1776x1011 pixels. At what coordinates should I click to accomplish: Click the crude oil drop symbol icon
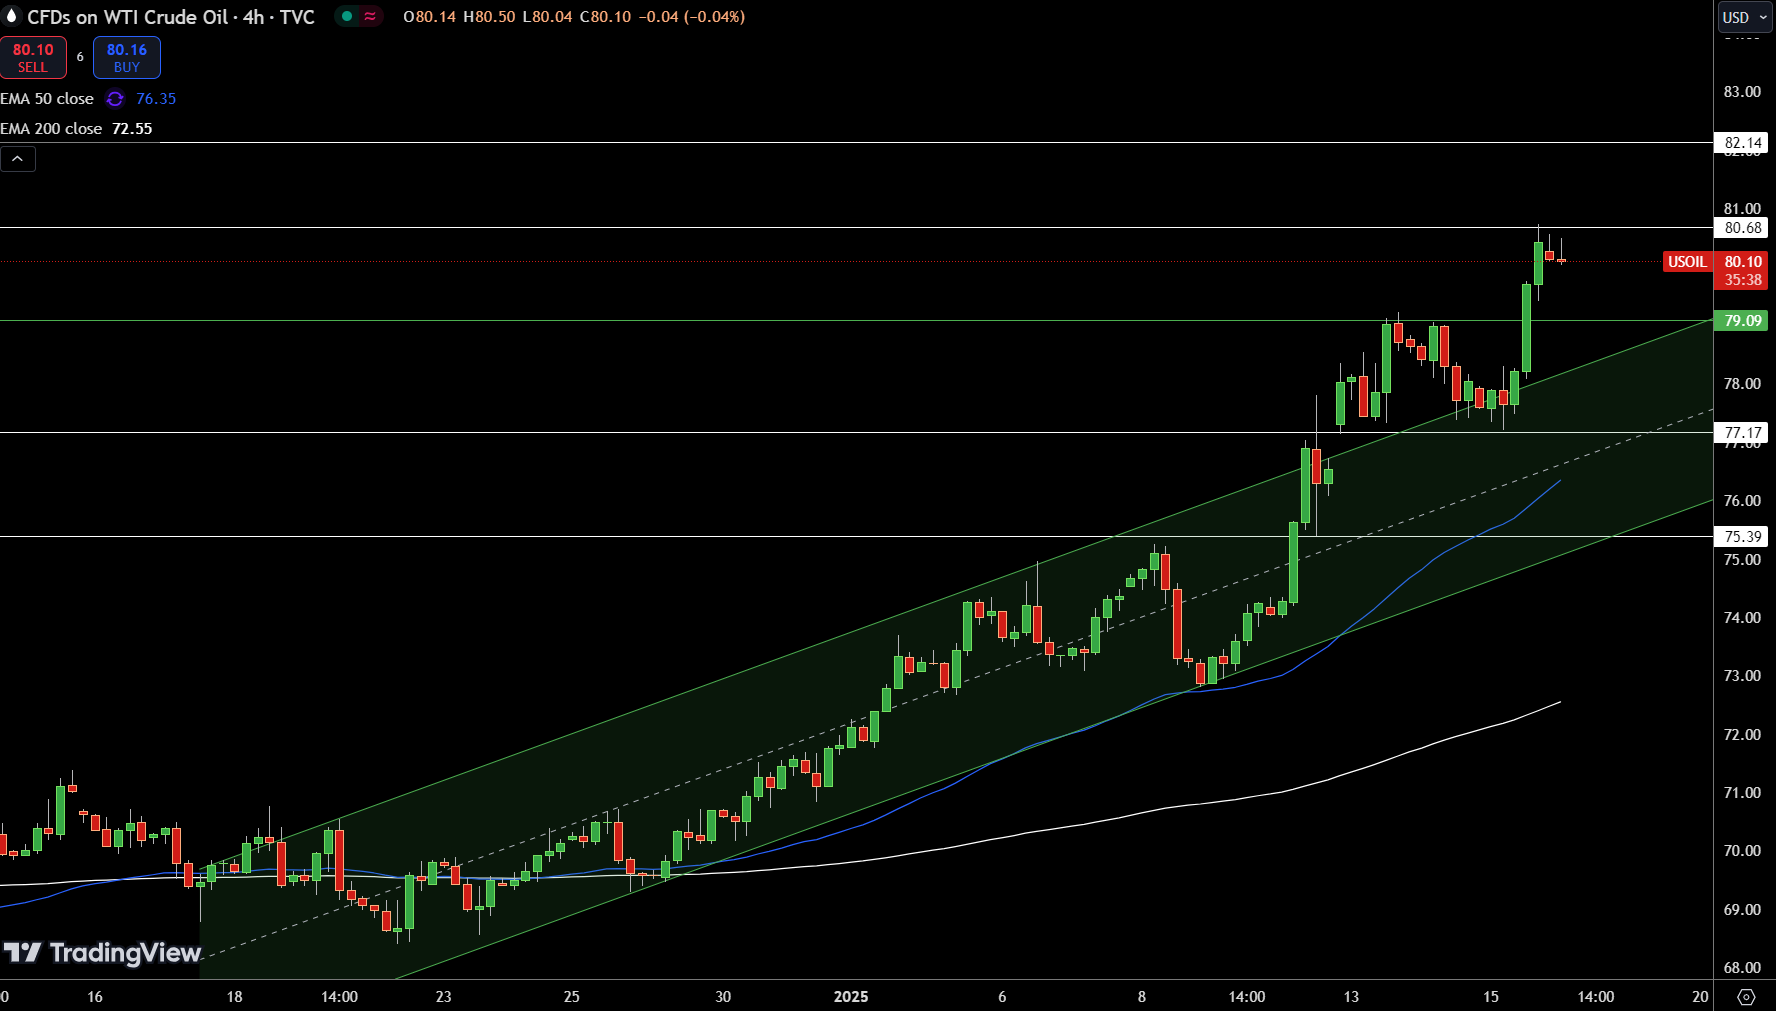[12, 16]
